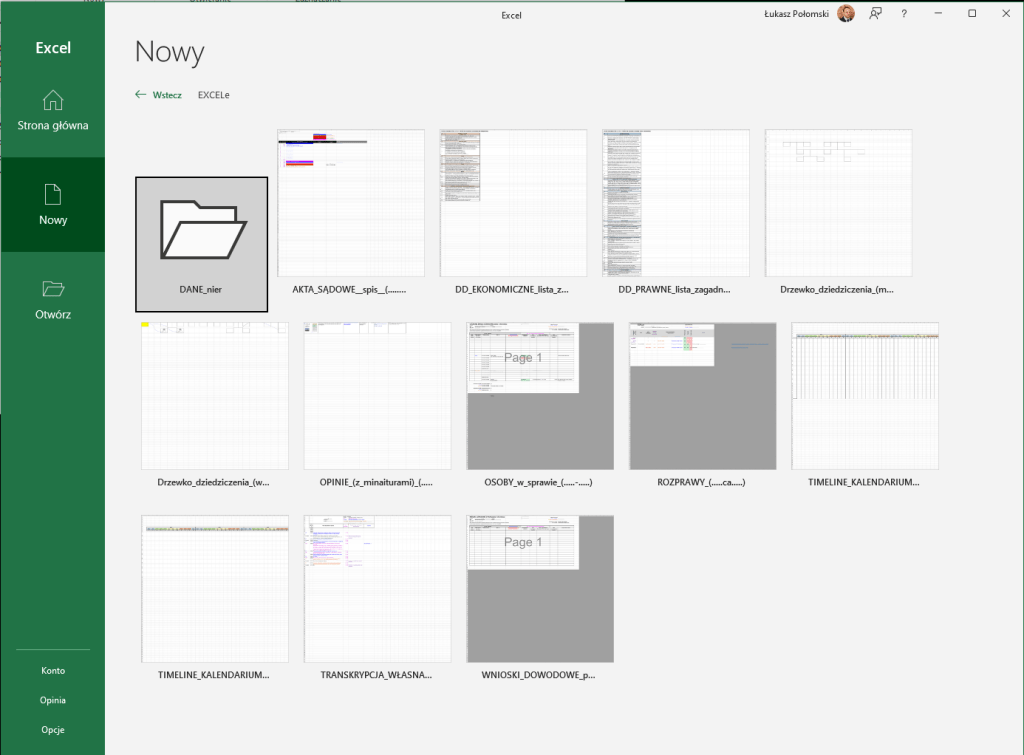Click the Otwórz folder icon
This screenshot has height=755, width=1024.
pyautogui.click(x=53, y=289)
